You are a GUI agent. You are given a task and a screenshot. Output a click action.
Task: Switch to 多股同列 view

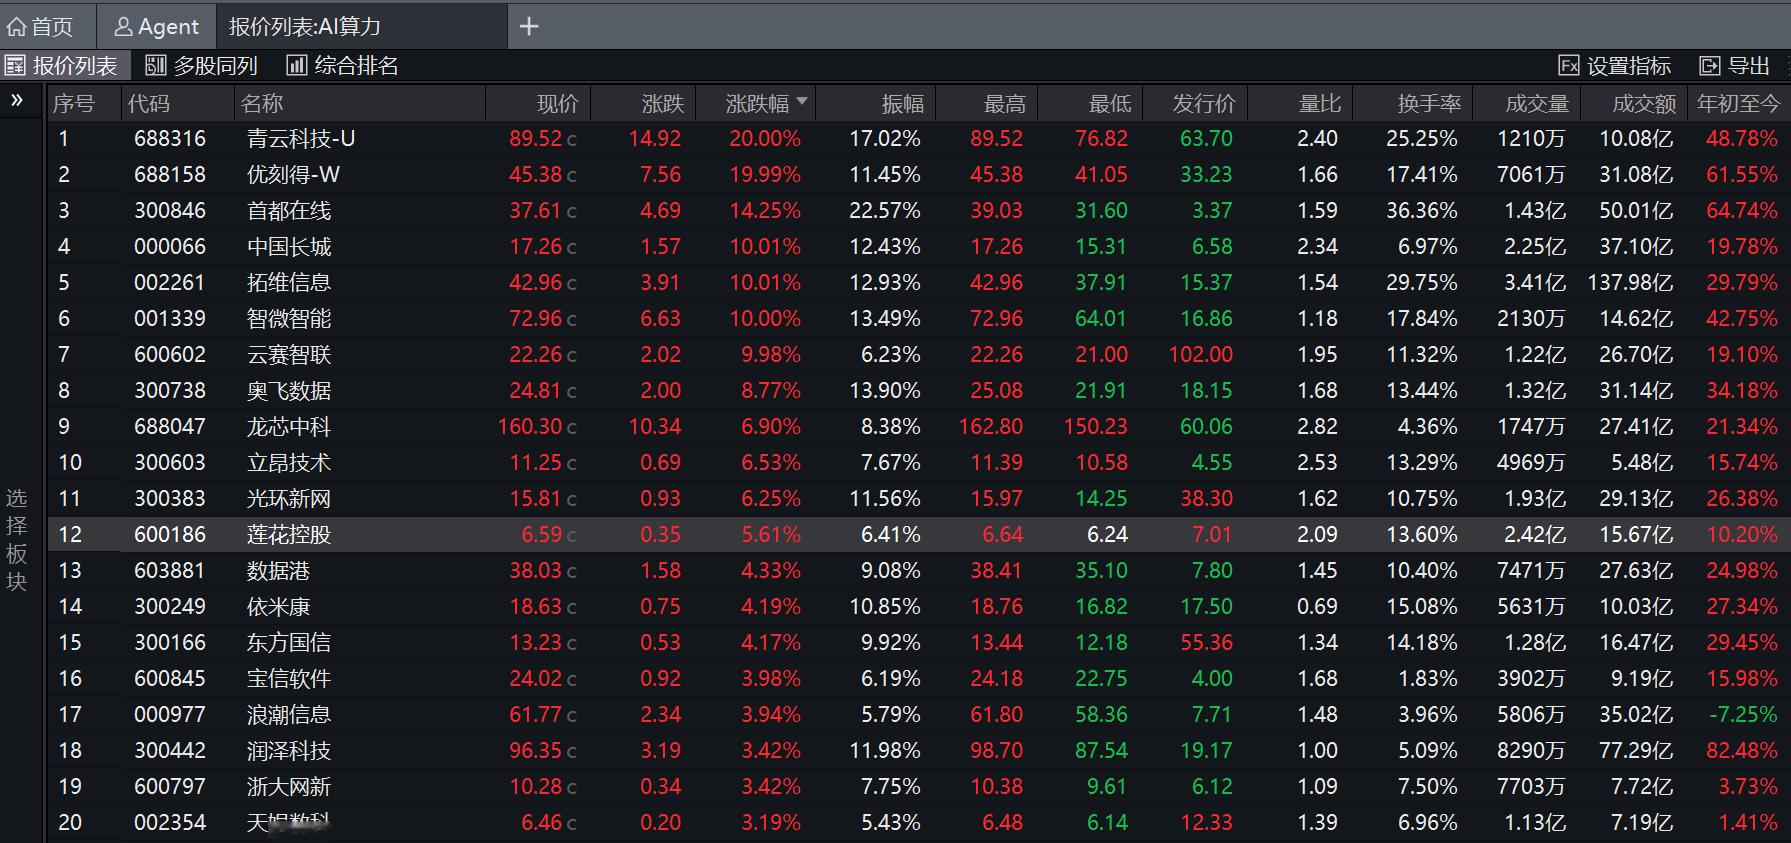[x=202, y=66]
